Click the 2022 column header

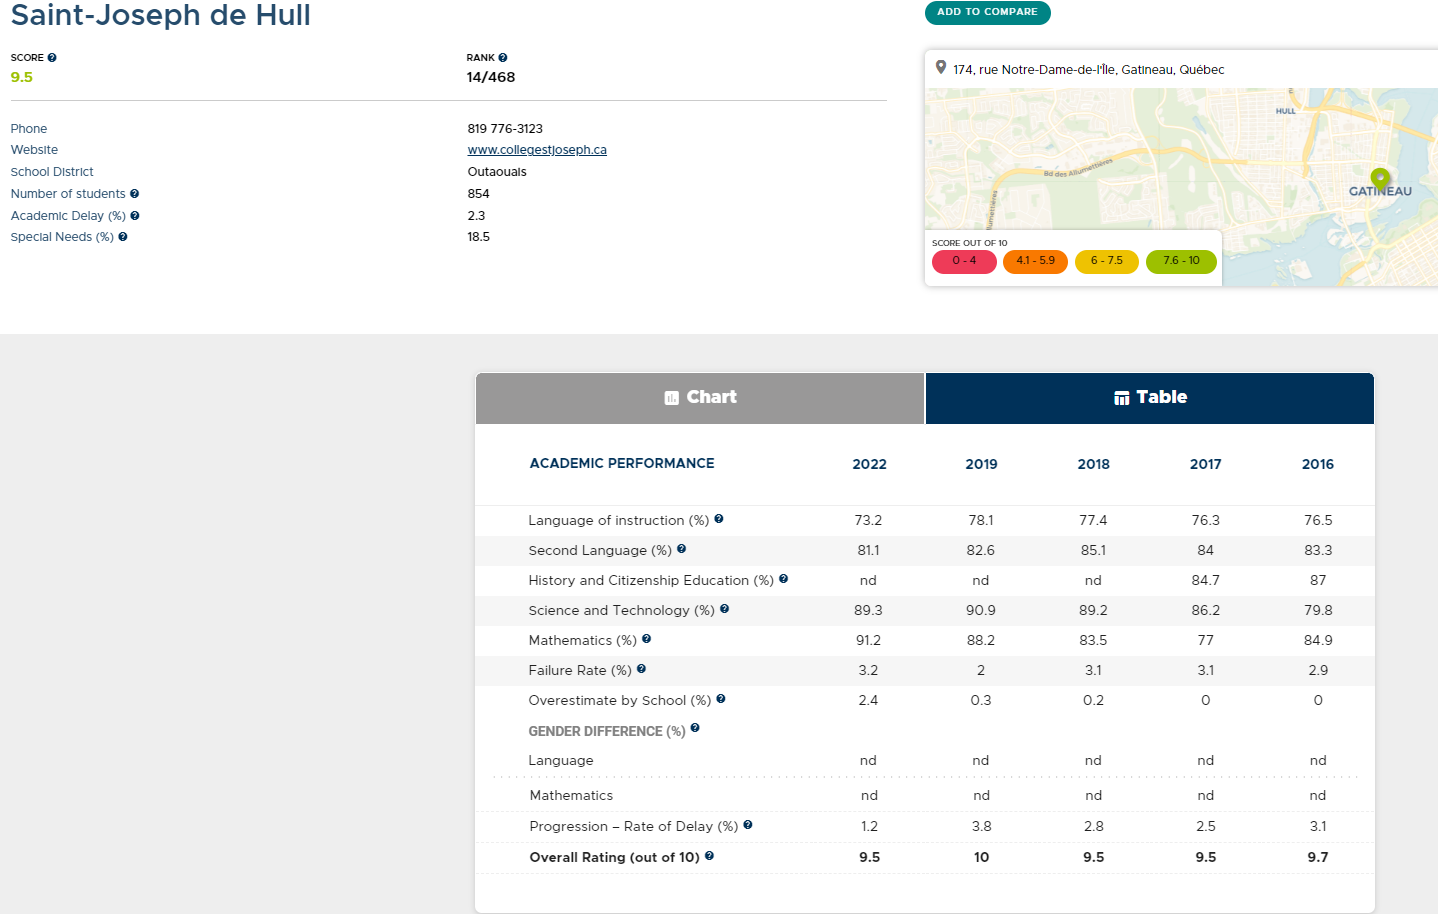(869, 464)
